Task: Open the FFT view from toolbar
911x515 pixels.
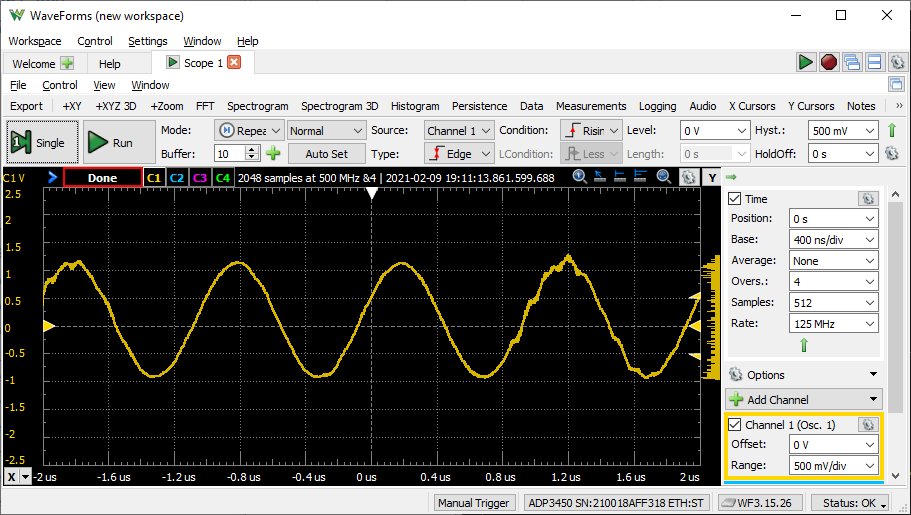Action: [205, 106]
